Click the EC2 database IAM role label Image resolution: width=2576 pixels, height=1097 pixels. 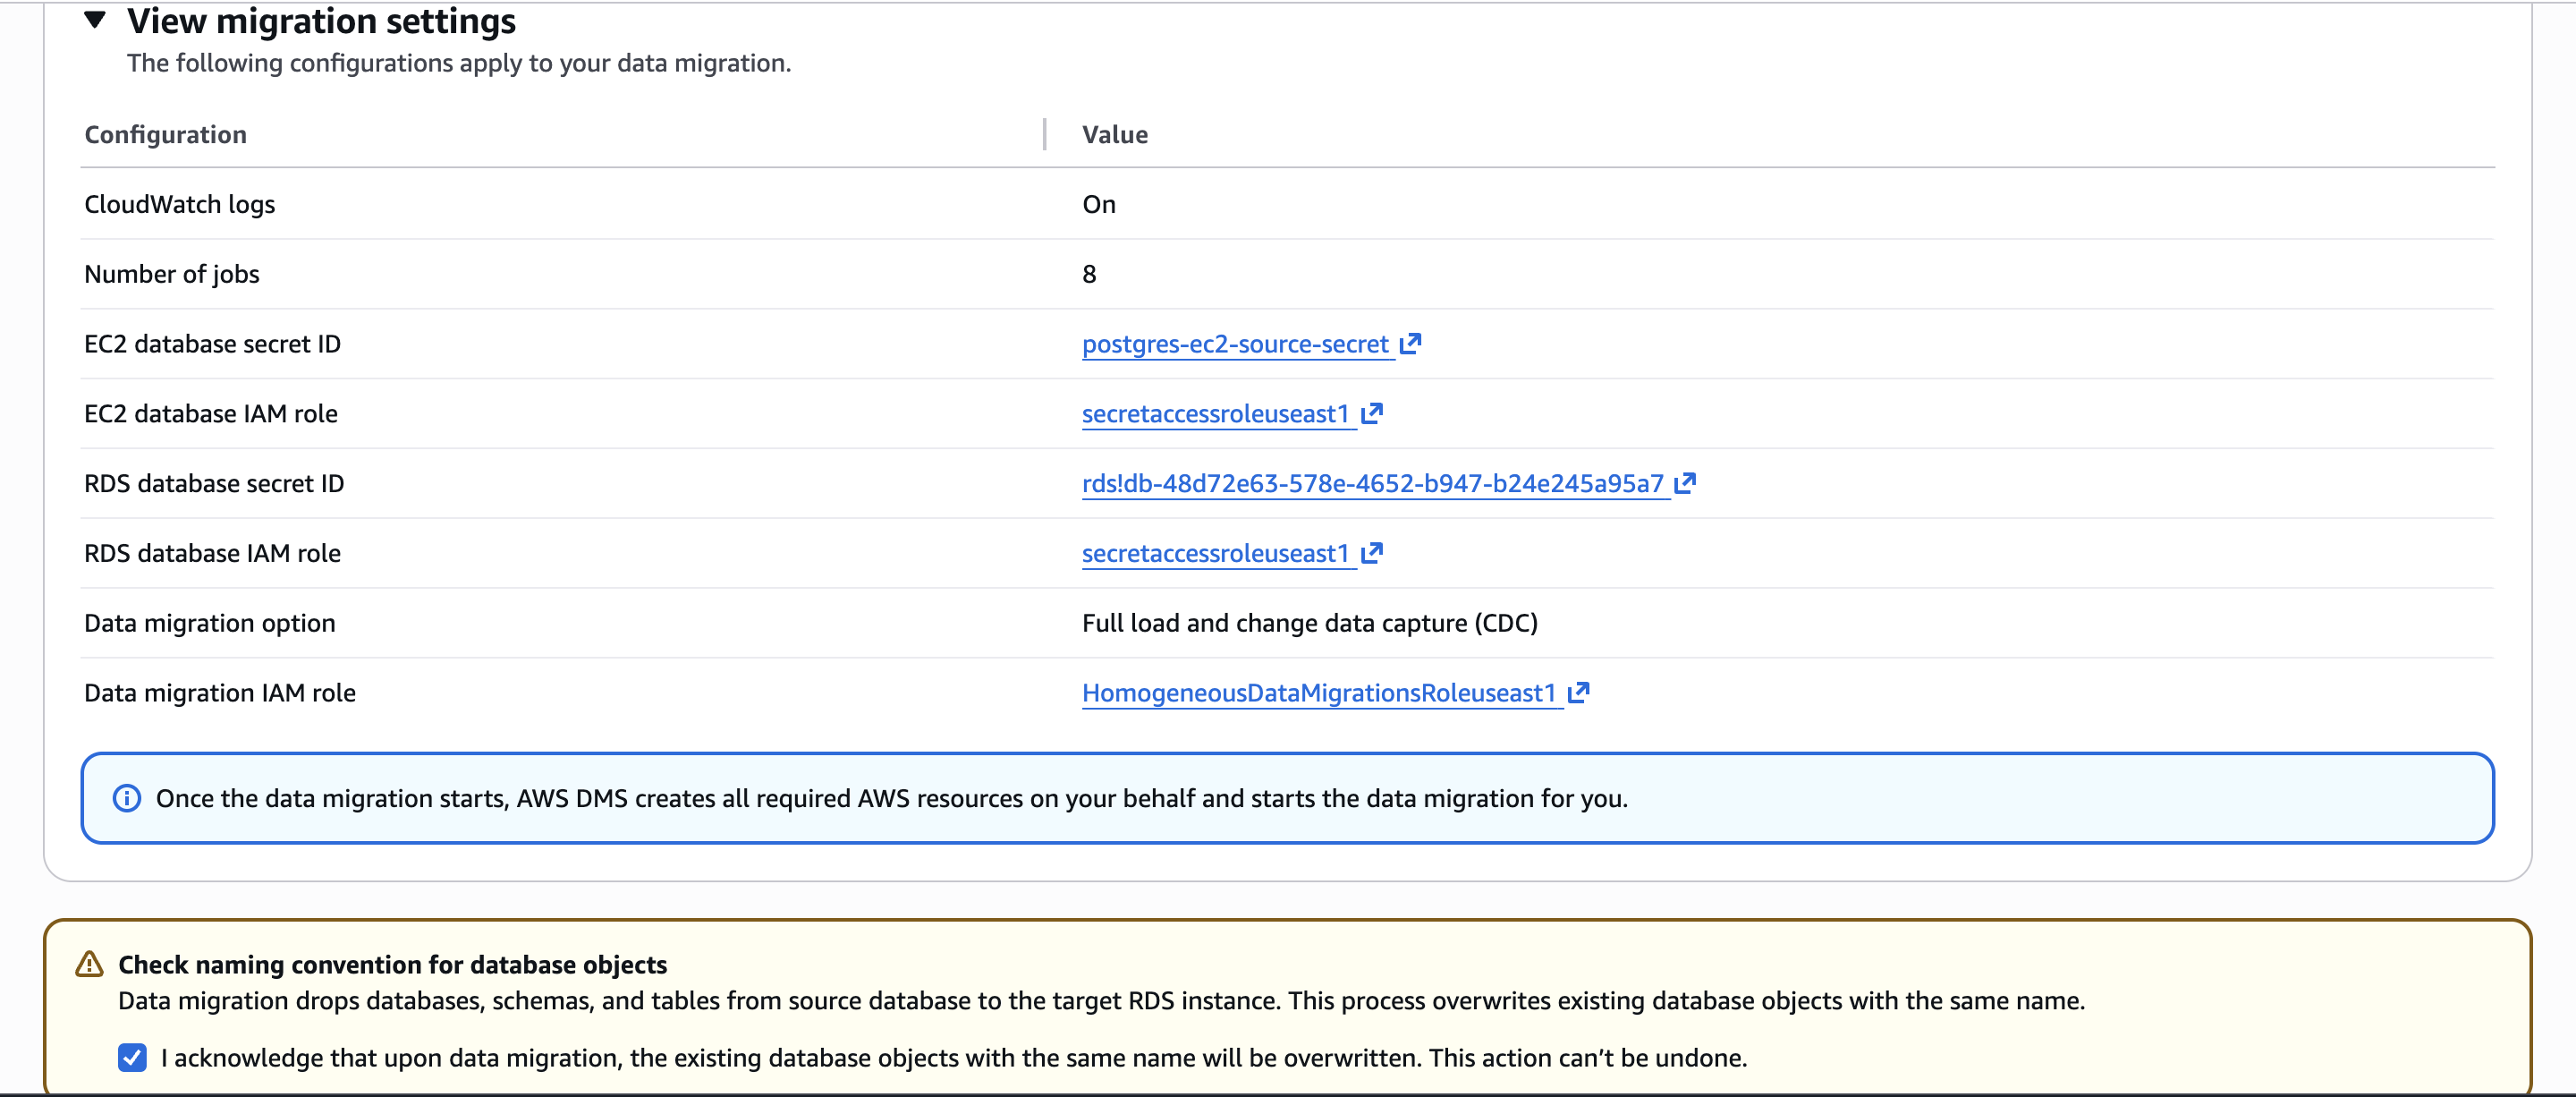[x=211, y=414]
